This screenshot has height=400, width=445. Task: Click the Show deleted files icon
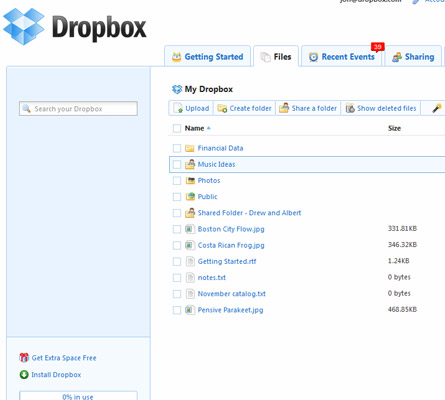click(x=350, y=108)
